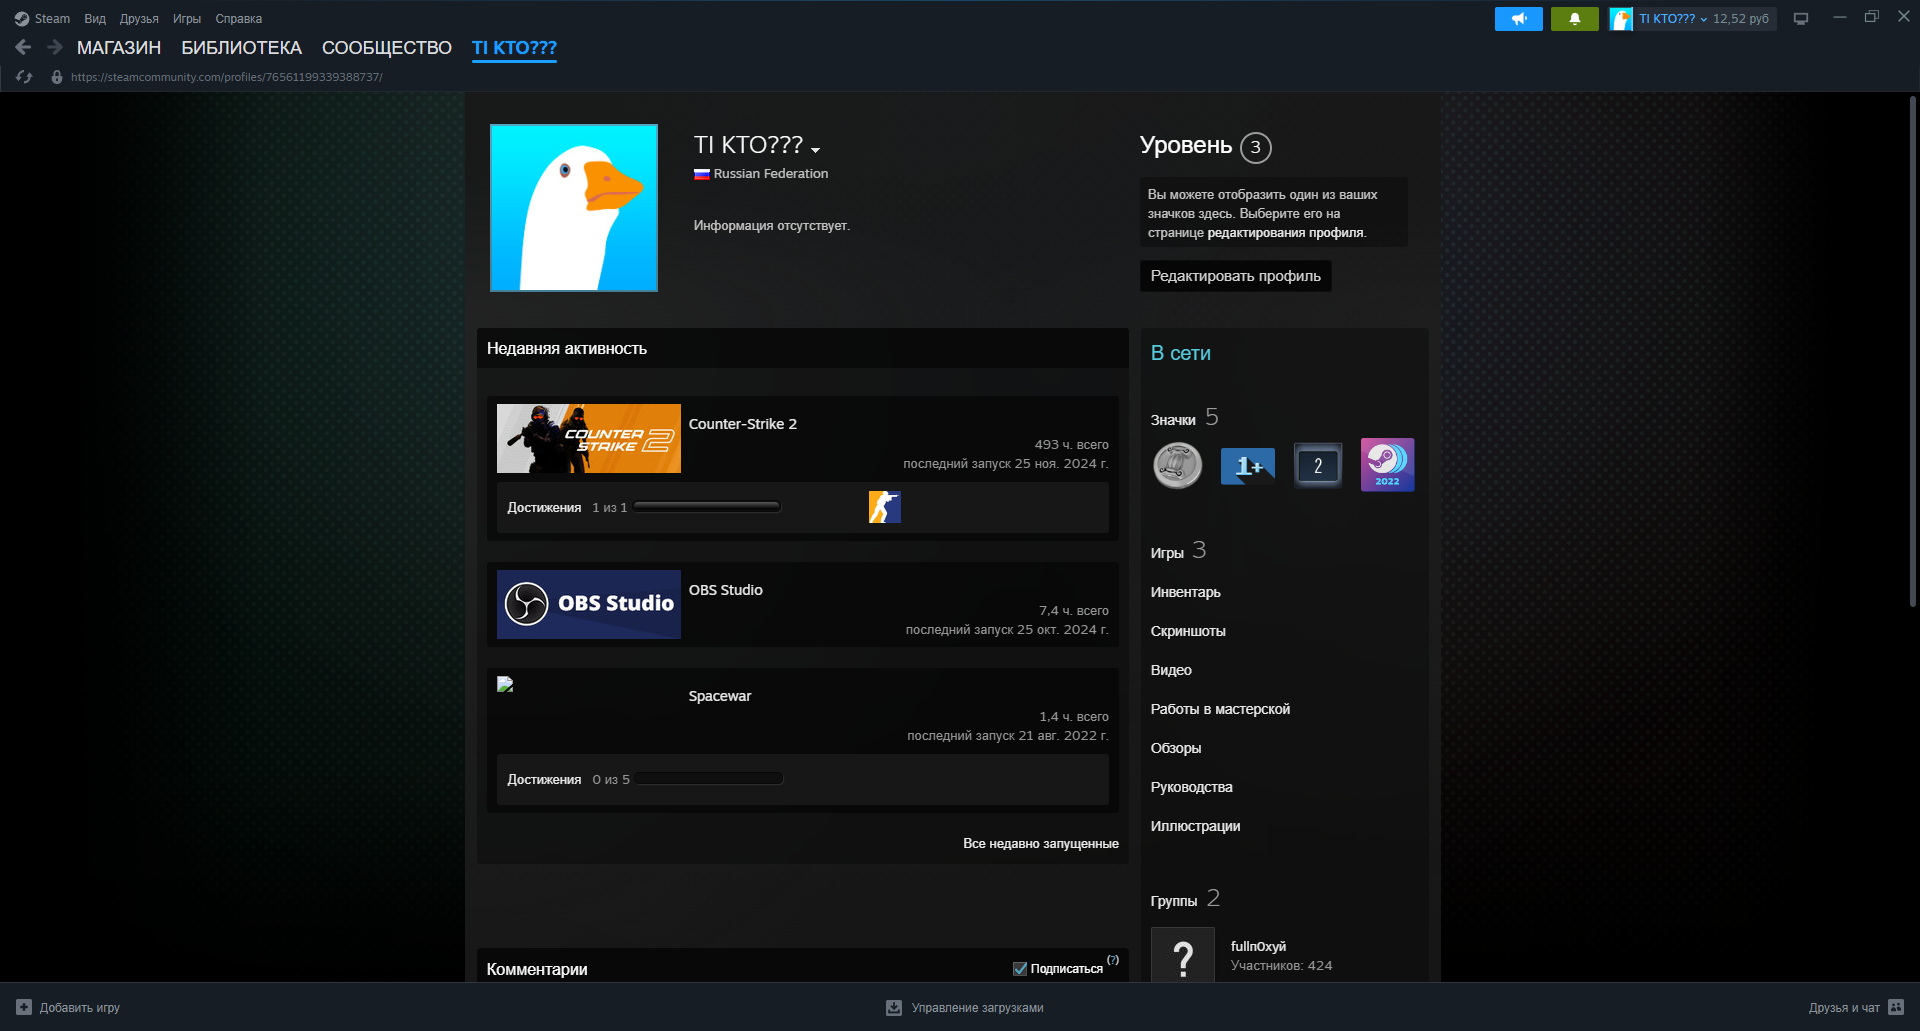Click the Russian Federation flag icon
The image size is (1920, 1031).
point(702,174)
